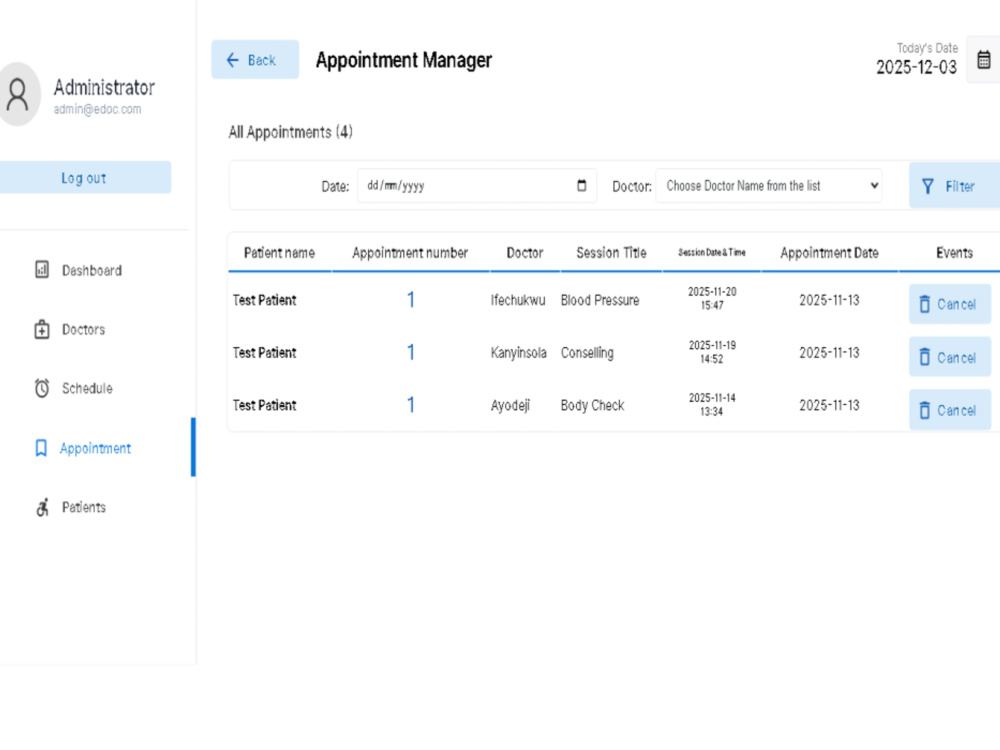This screenshot has width=1000, height=750.
Task: Click today's date 2025-12-03
Action: (x=916, y=67)
